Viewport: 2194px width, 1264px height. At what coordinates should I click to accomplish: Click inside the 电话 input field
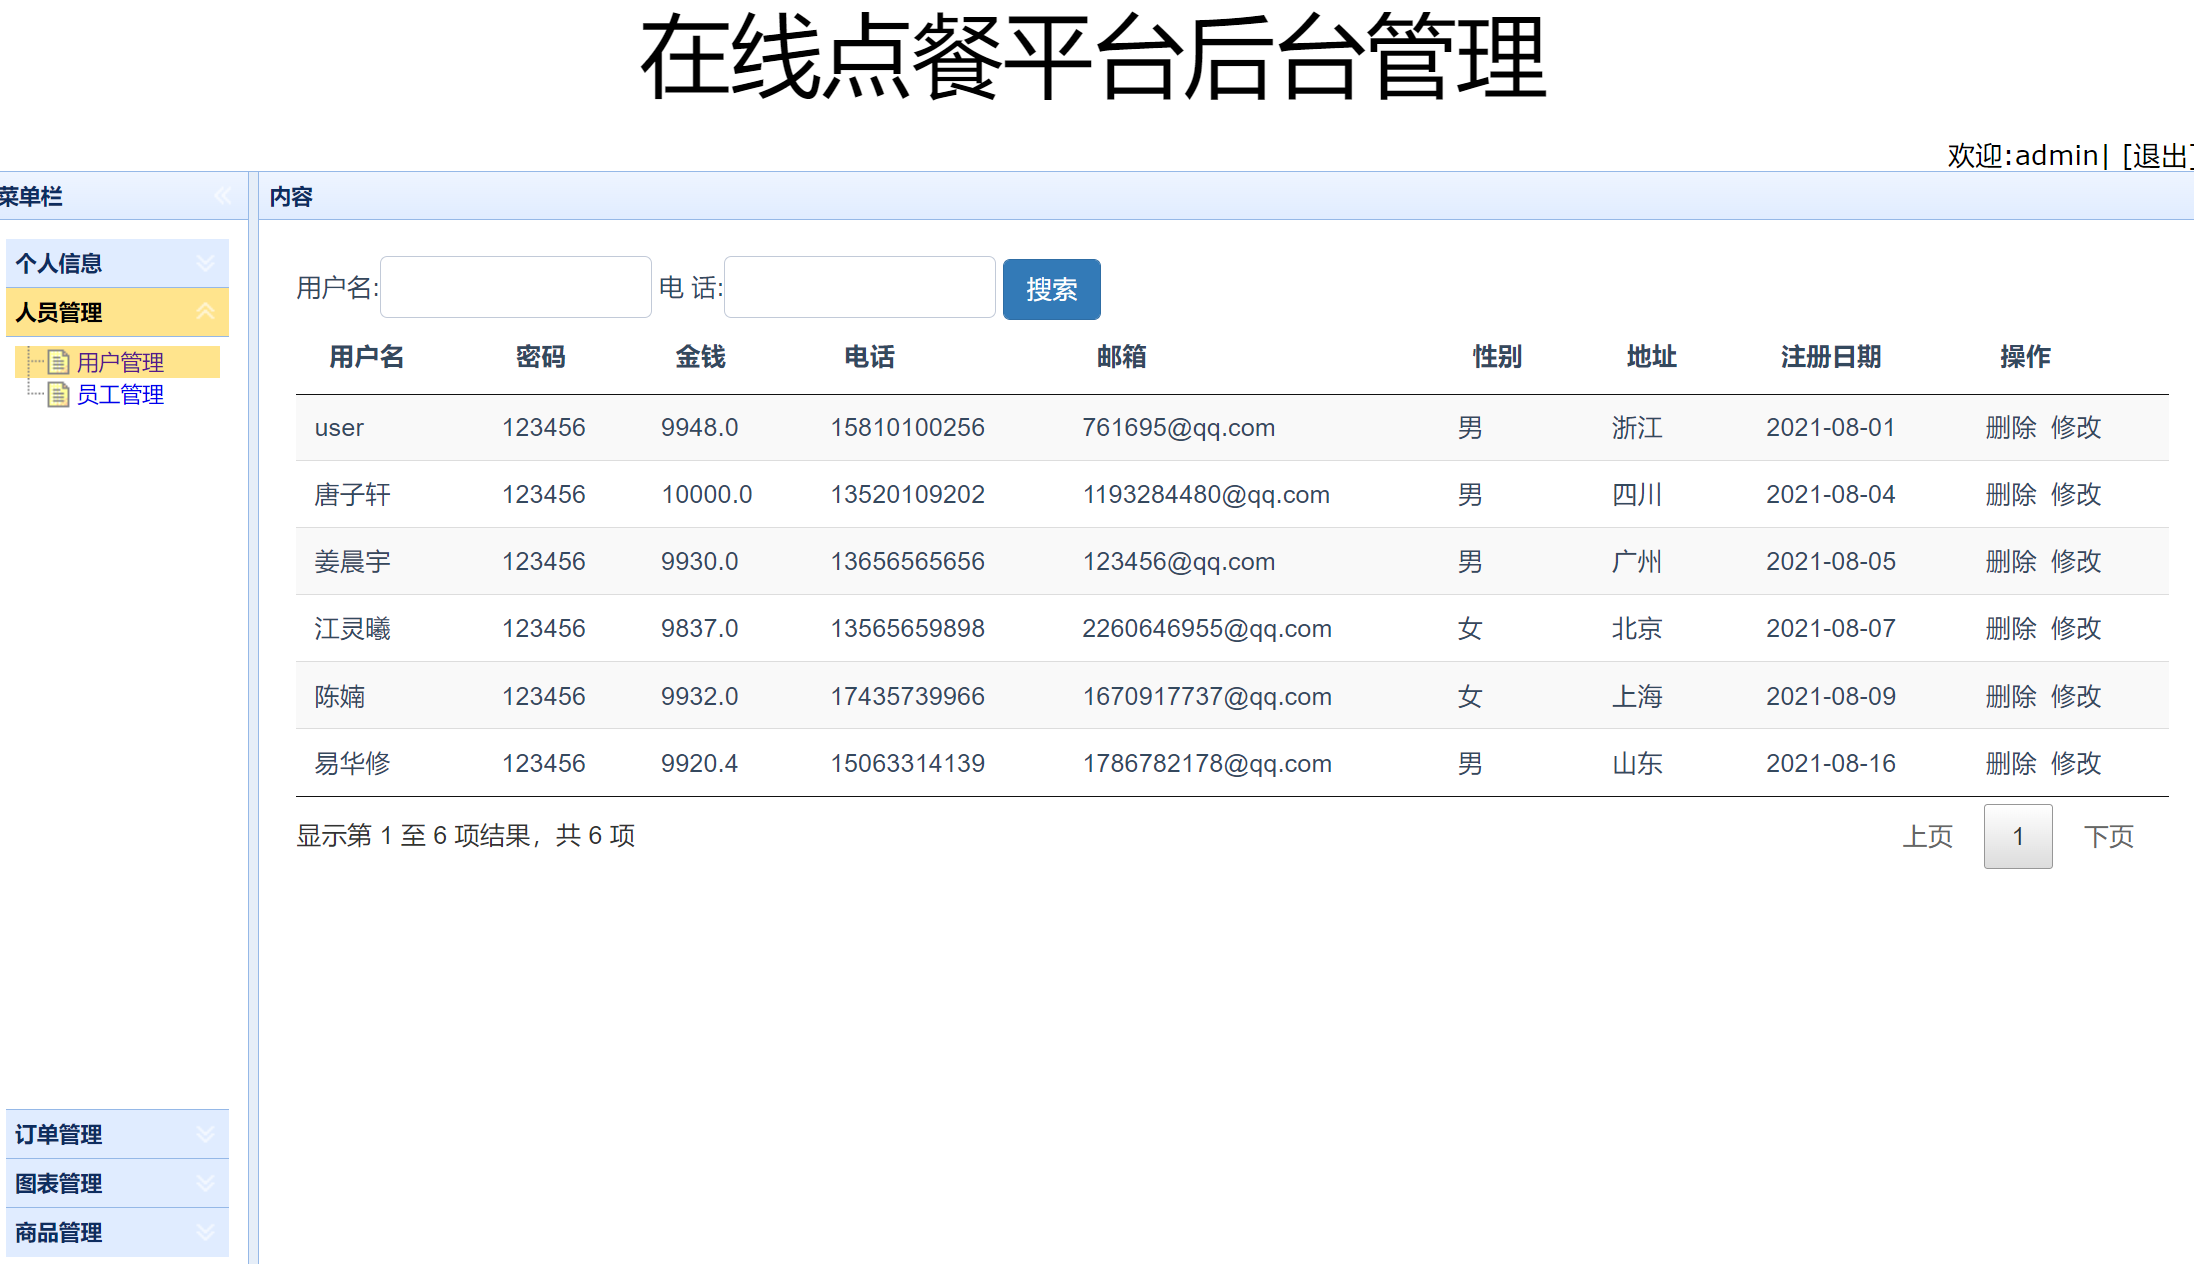pyautogui.click(x=859, y=286)
